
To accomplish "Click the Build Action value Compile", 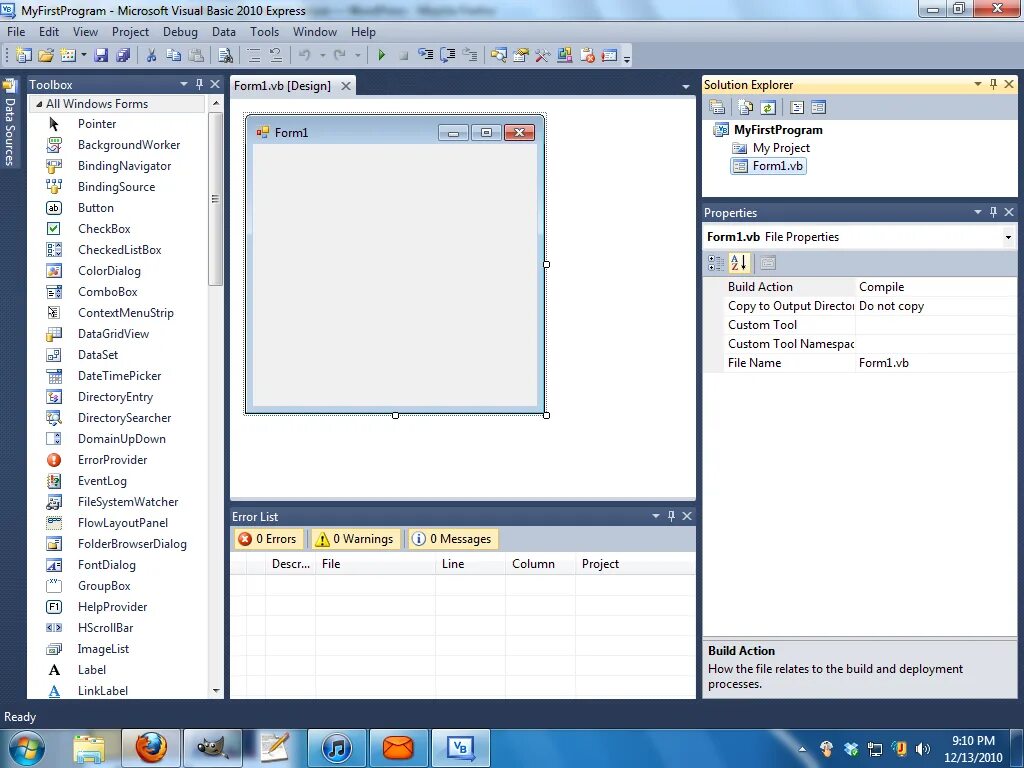I will click(935, 287).
